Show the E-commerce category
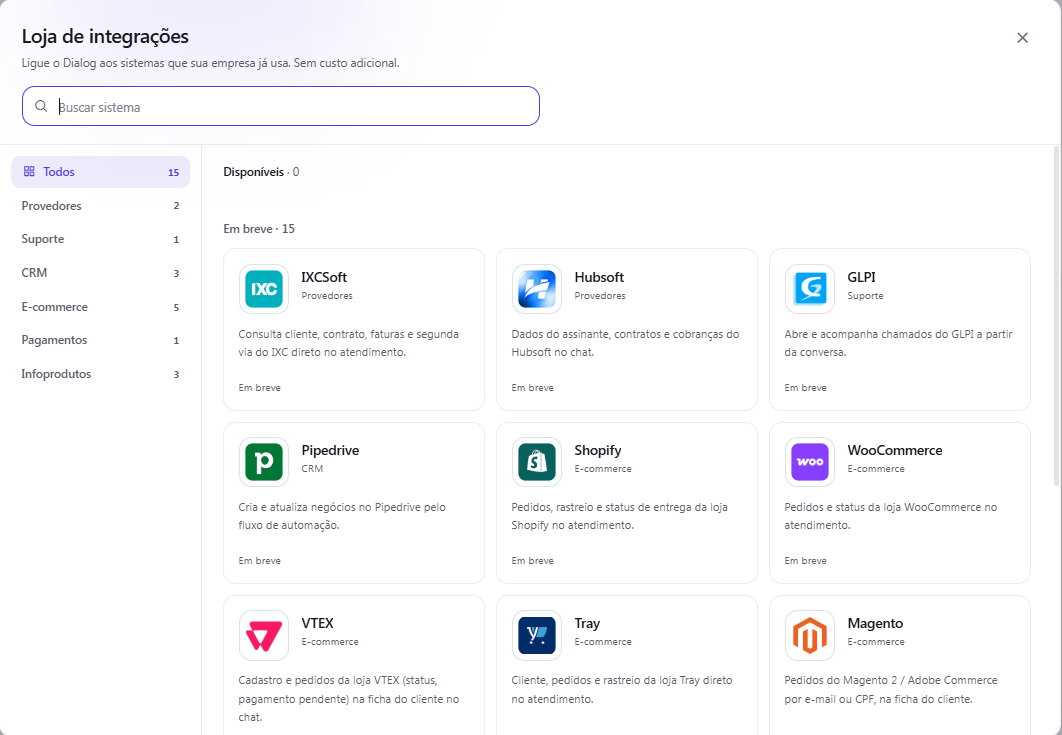This screenshot has width=1062, height=735. [100, 307]
